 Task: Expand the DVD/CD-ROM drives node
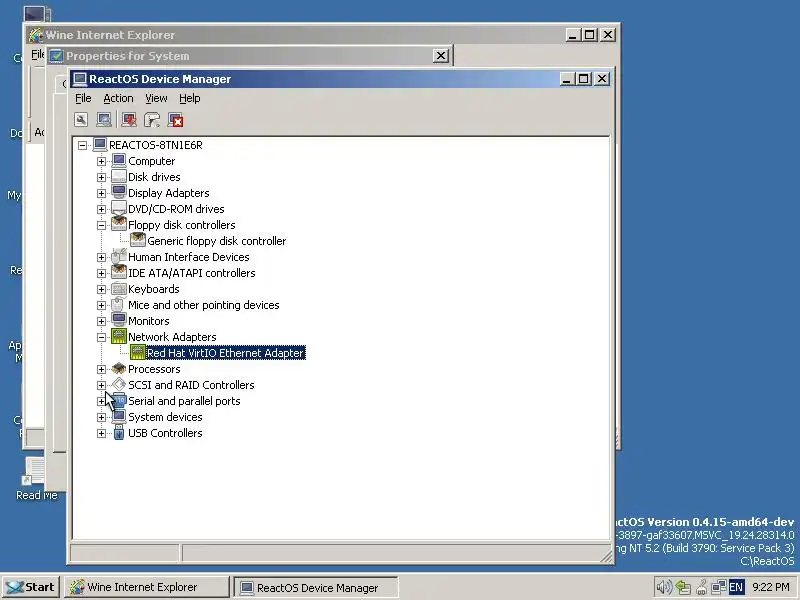click(101, 209)
